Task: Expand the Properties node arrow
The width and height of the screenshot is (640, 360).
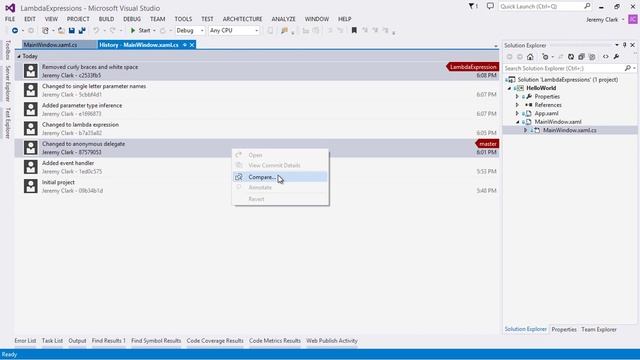Action: coord(517,97)
